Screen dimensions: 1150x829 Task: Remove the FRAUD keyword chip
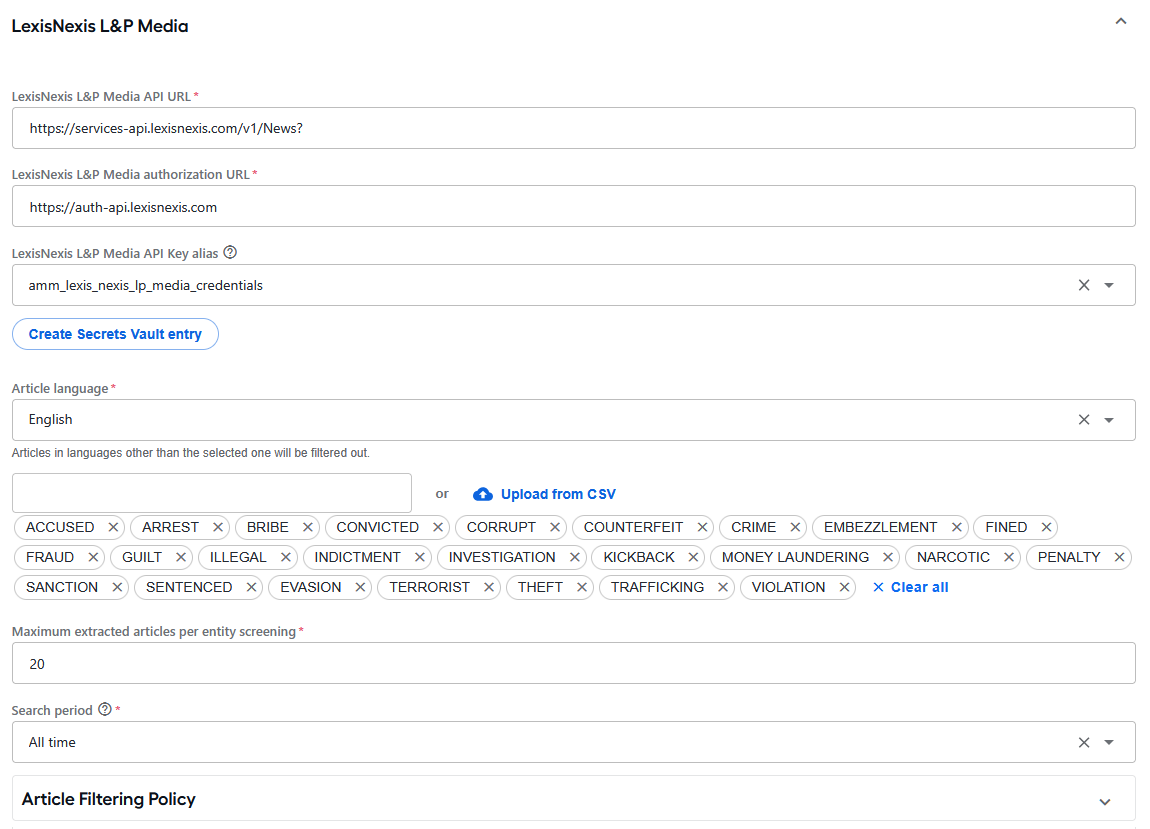coord(93,558)
